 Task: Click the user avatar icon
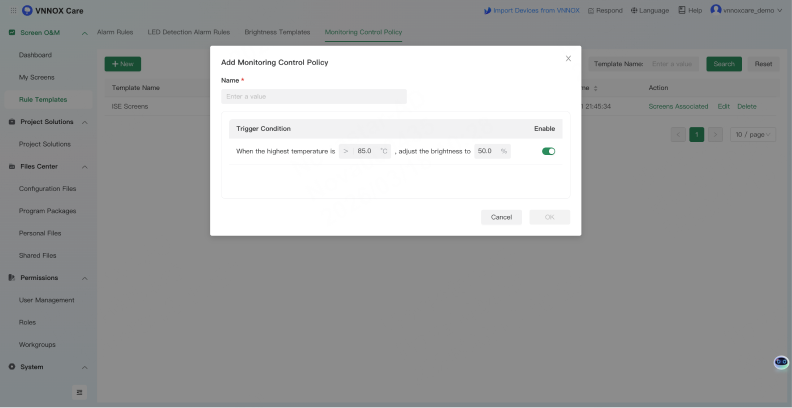716,10
